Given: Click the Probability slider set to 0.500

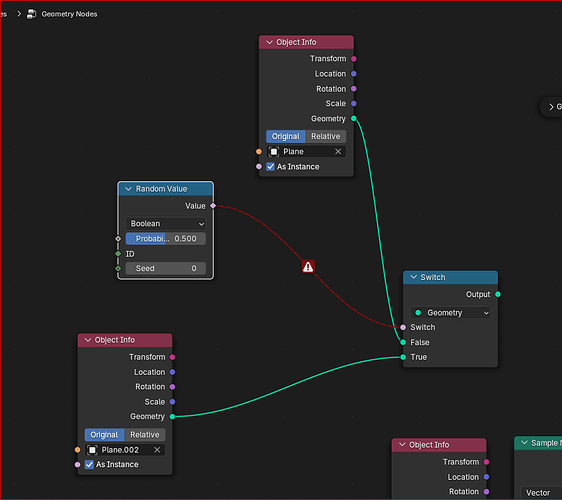Looking at the screenshot, I should coord(166,239).
